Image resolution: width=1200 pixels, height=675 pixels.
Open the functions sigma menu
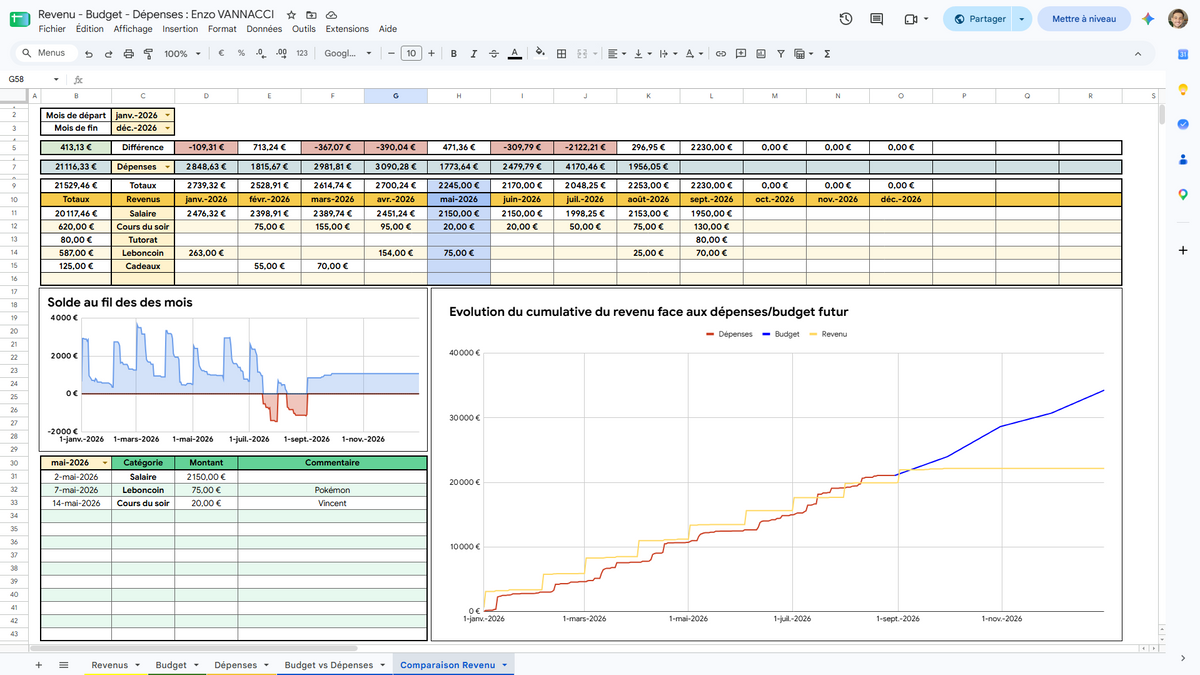click(x=827, y=54)
